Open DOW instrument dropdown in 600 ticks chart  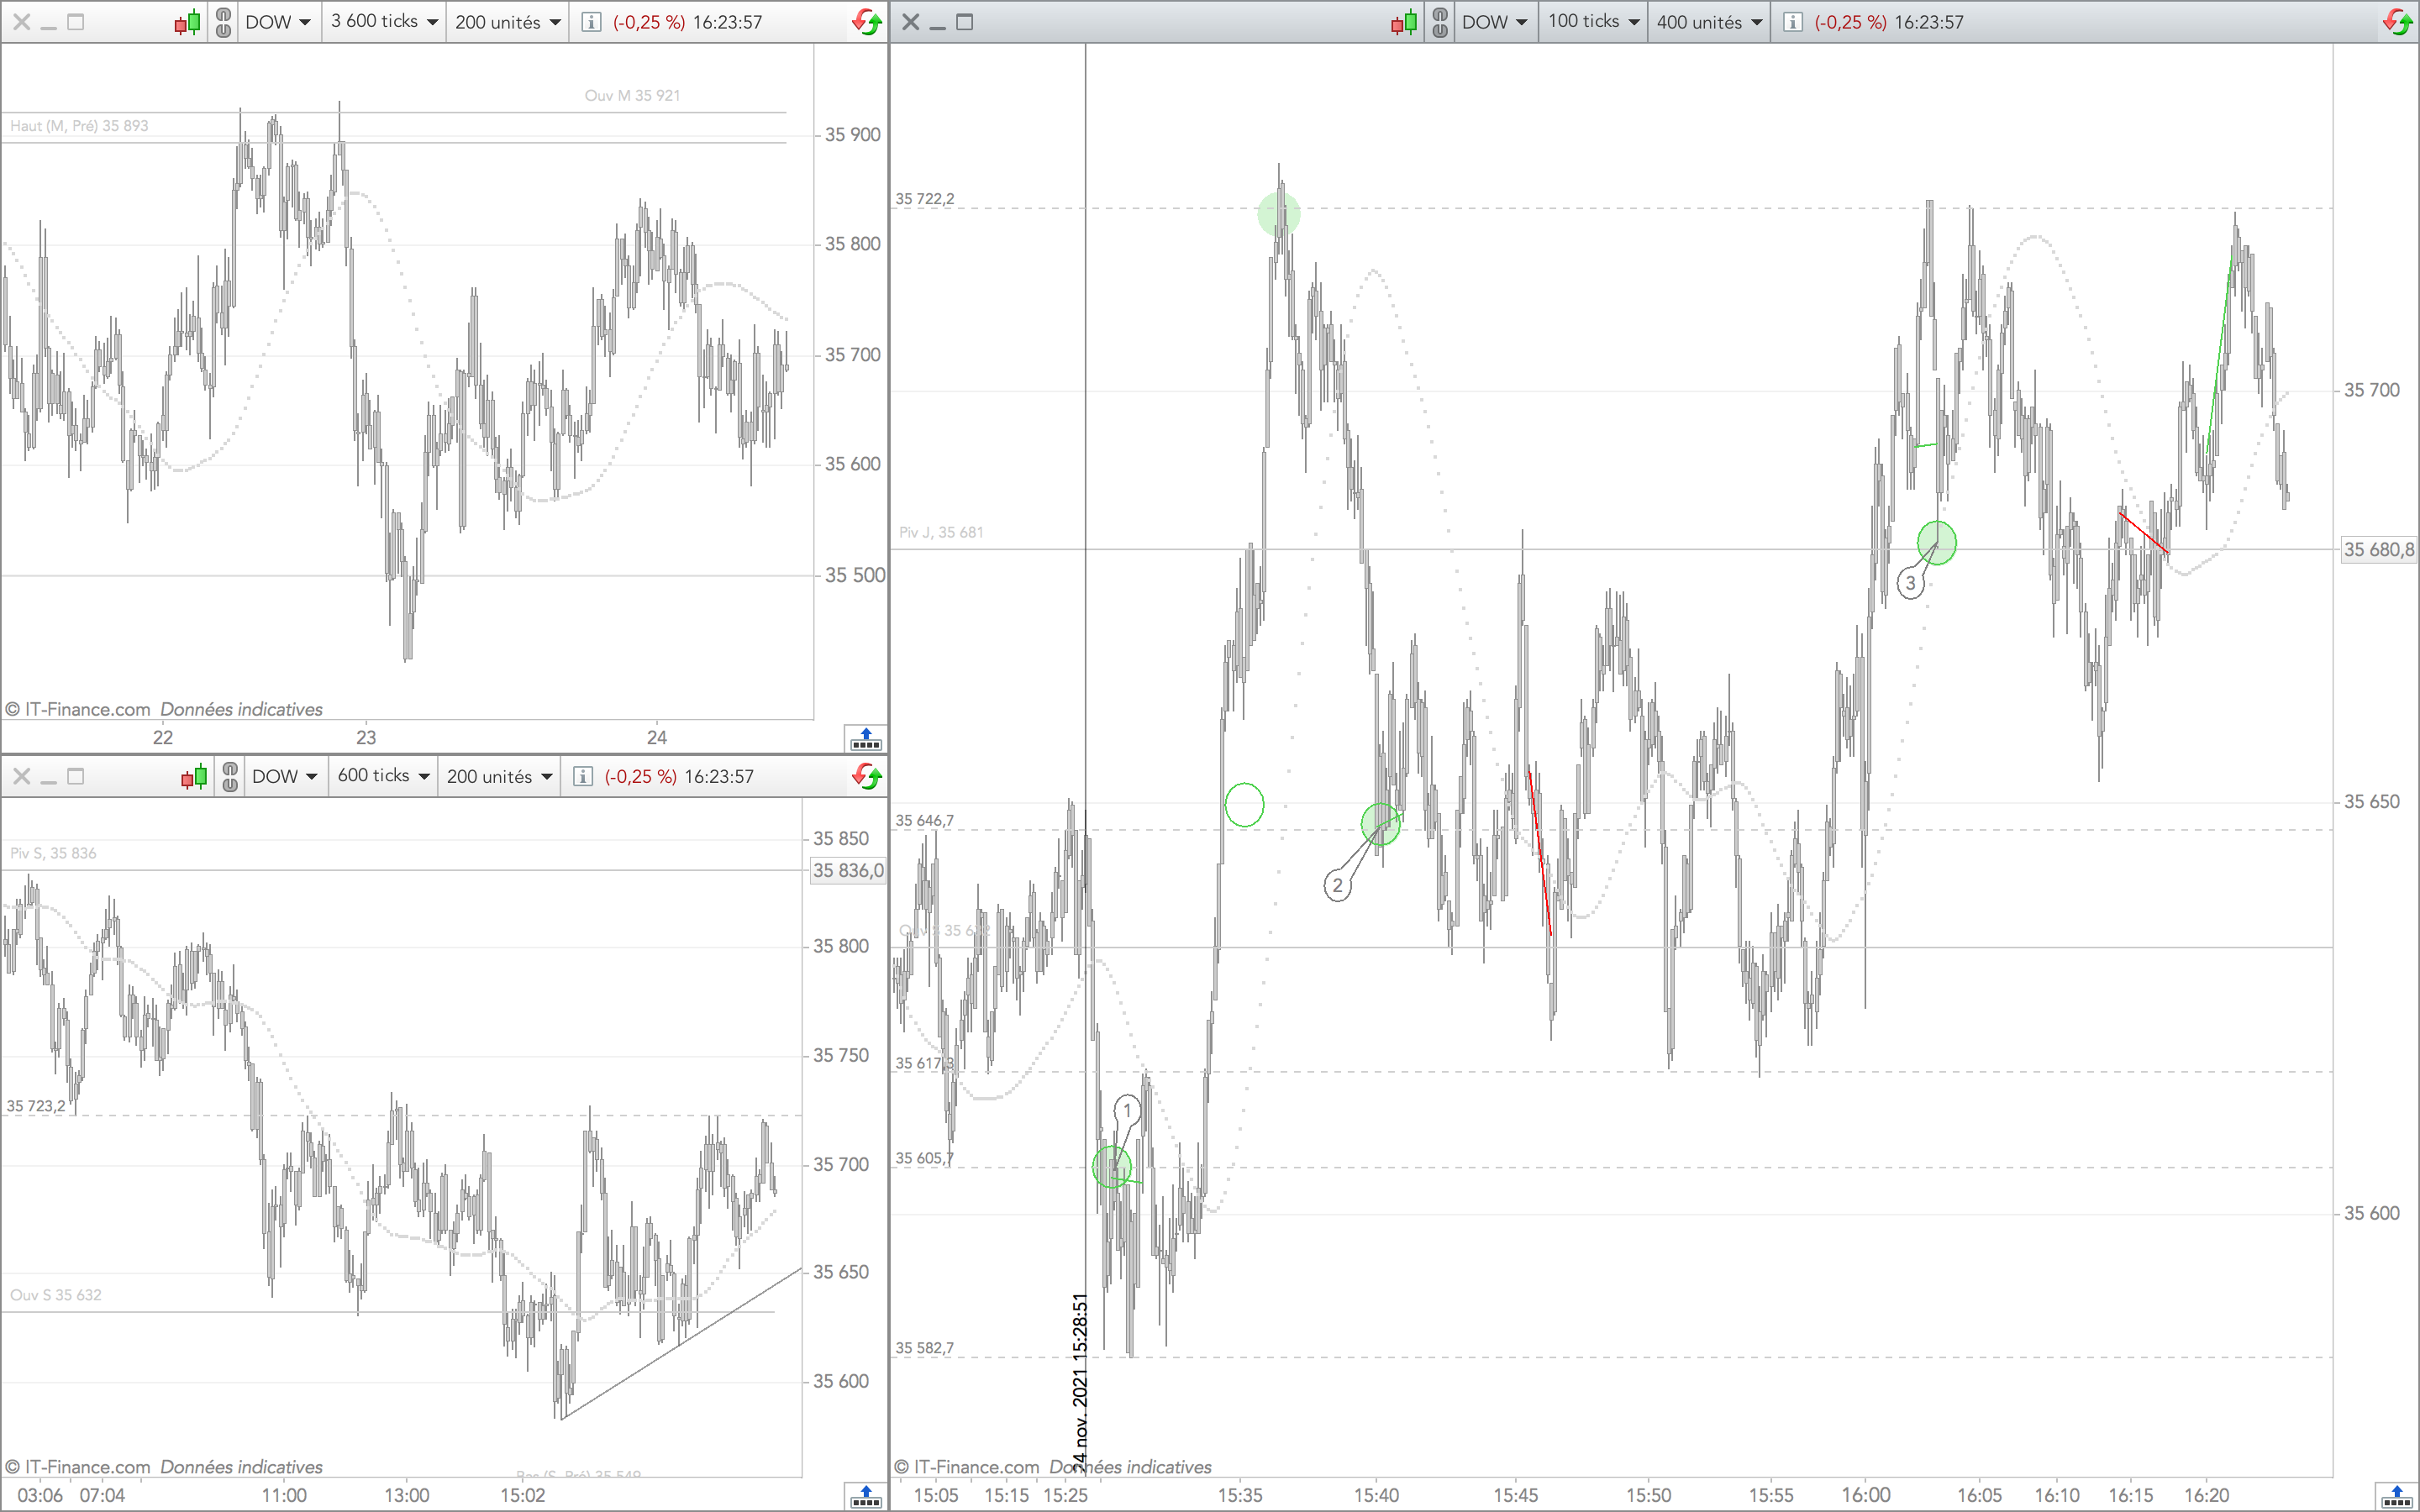(x=284, y=776)
